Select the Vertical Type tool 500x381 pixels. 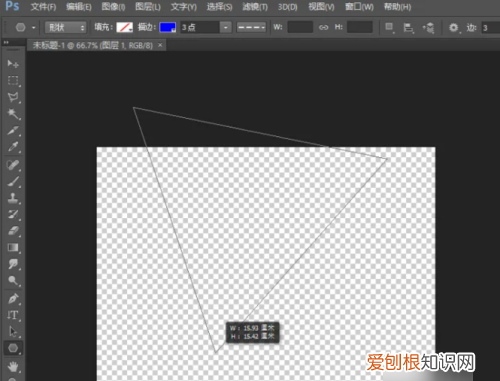click(13, 315)
